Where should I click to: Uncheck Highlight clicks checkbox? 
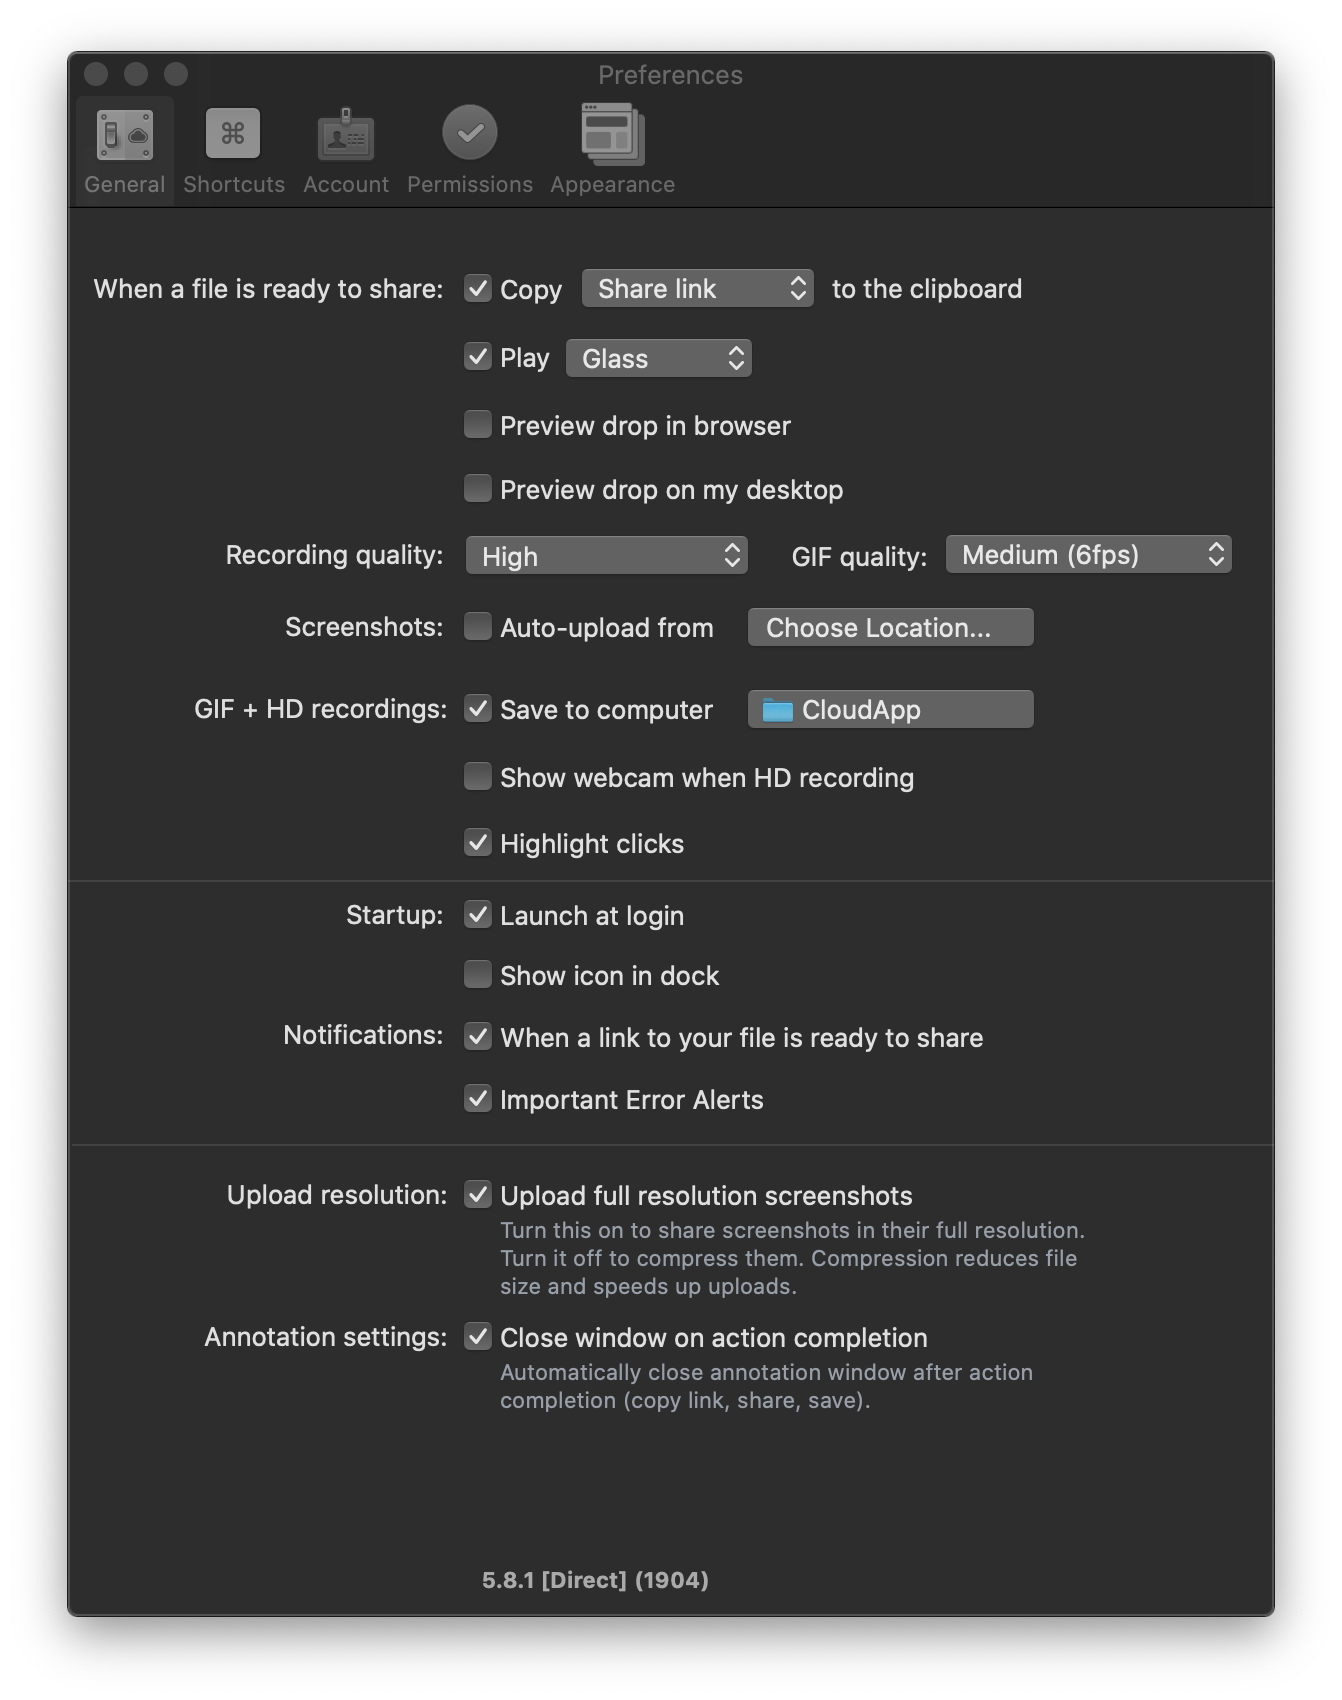tap(478, 843)
